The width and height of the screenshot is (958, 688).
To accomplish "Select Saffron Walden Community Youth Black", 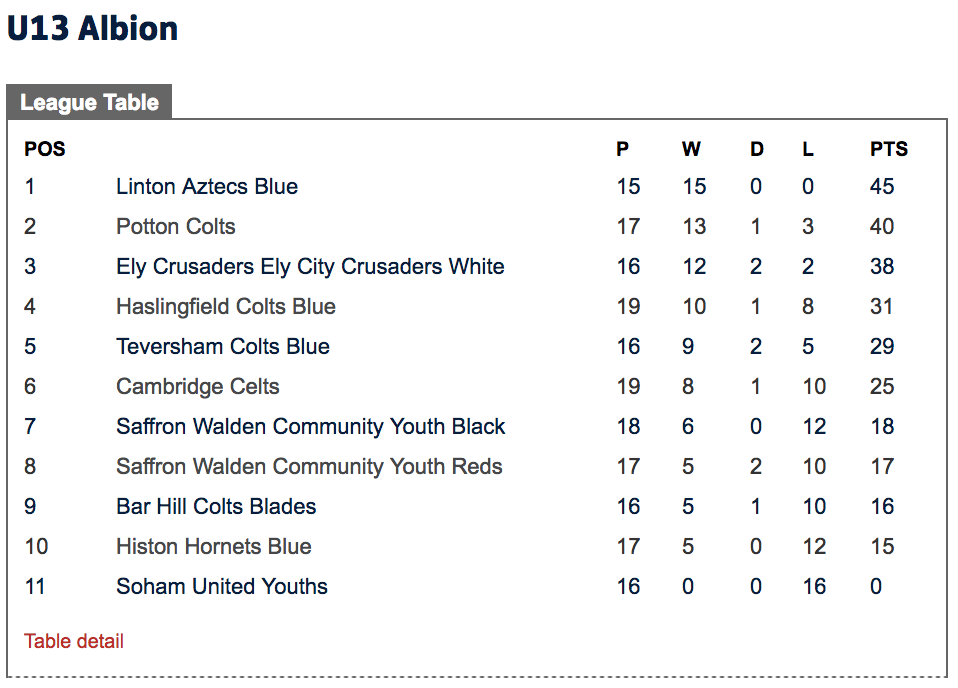I will click(311, 426).
